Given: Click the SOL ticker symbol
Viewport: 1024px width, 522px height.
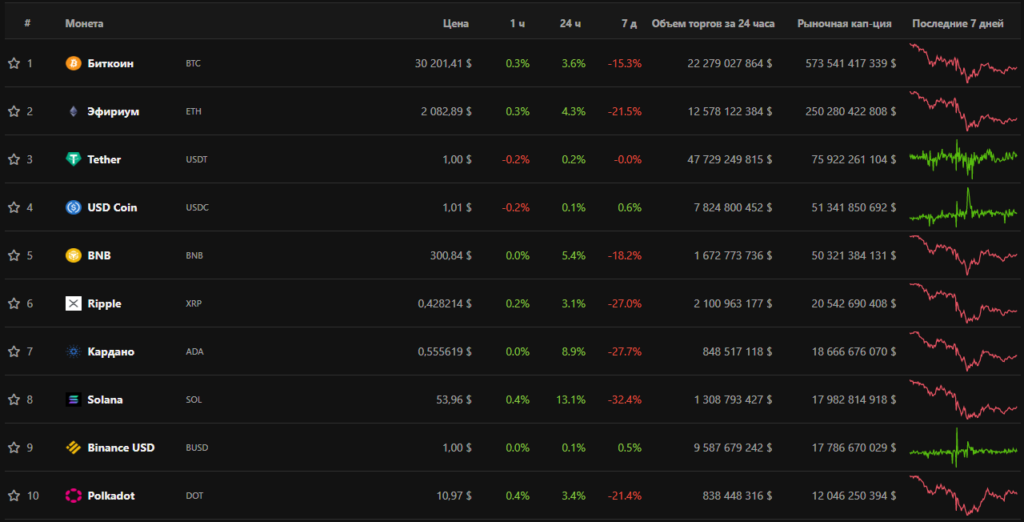Looking at the screenshot, I should click(193, 400).
